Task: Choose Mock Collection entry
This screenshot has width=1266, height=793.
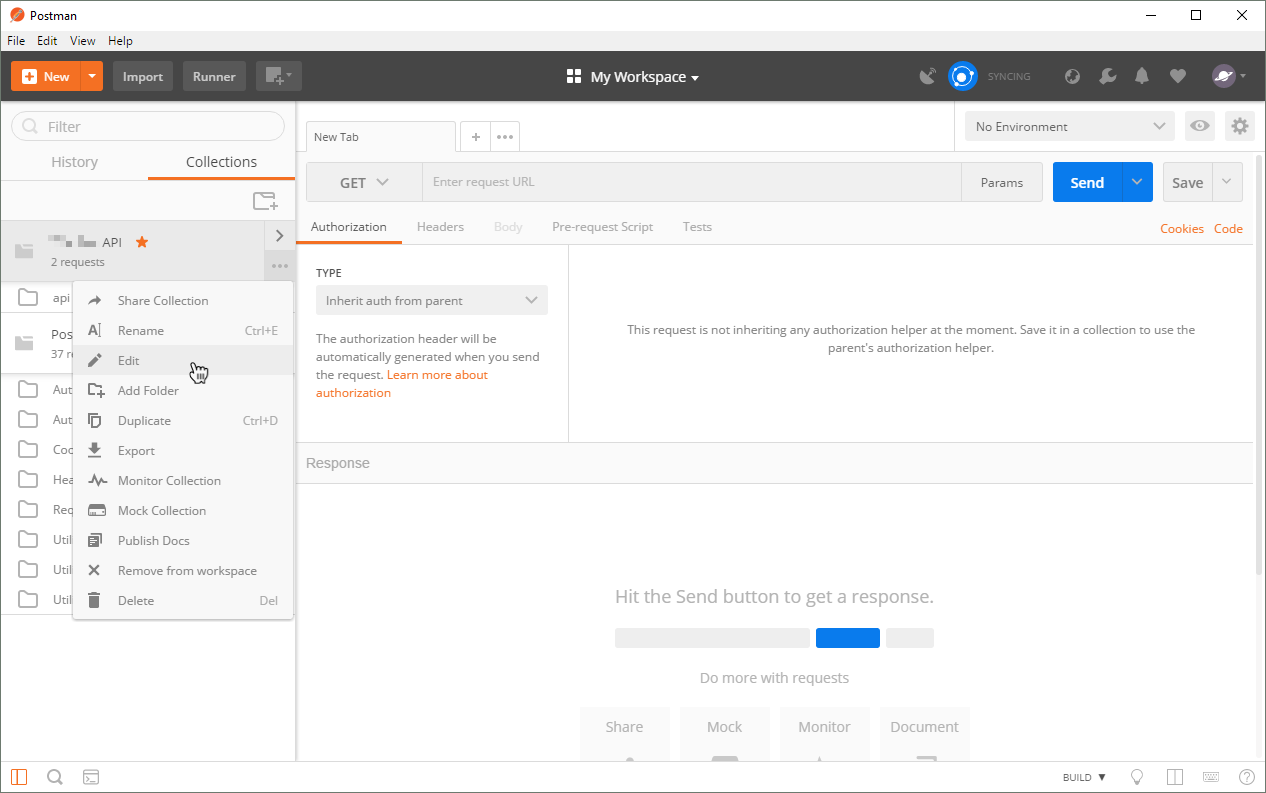Action: (x=183, y=510)
